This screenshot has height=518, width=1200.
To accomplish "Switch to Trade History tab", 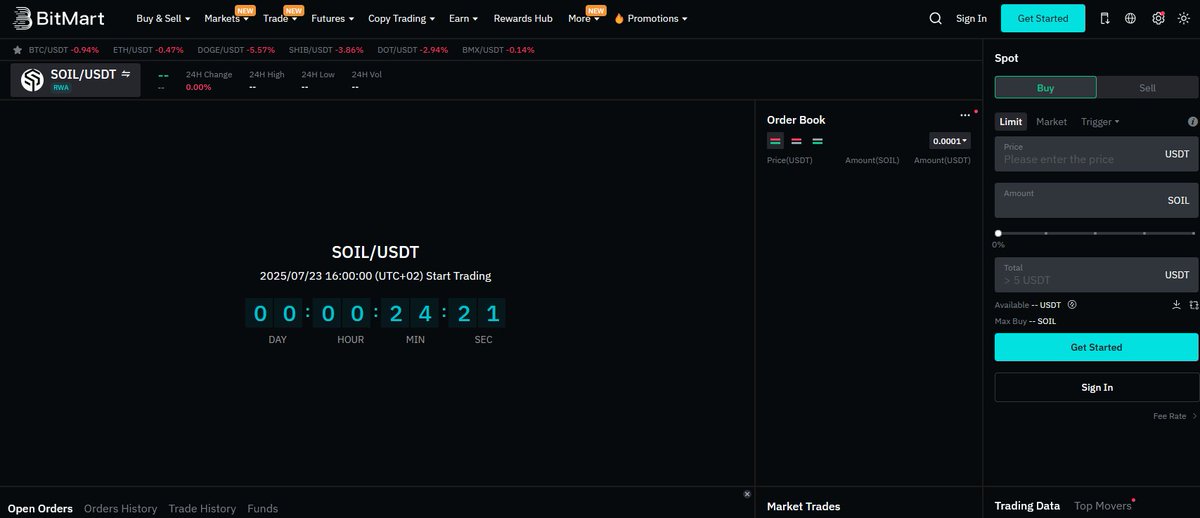I will tap(202, 508).
